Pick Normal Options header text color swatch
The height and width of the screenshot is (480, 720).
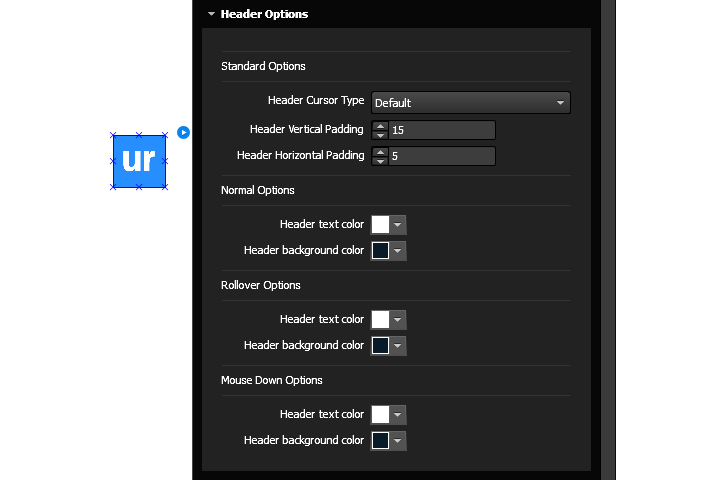click(380, 225)
